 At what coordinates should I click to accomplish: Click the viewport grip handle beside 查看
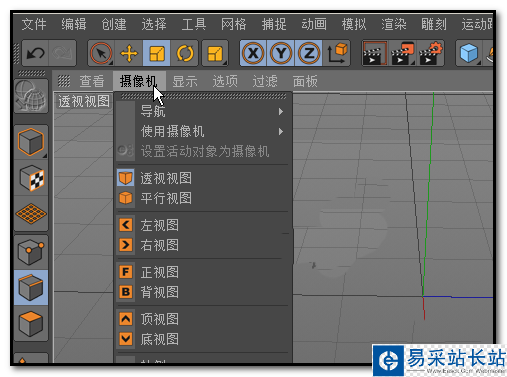64,81
